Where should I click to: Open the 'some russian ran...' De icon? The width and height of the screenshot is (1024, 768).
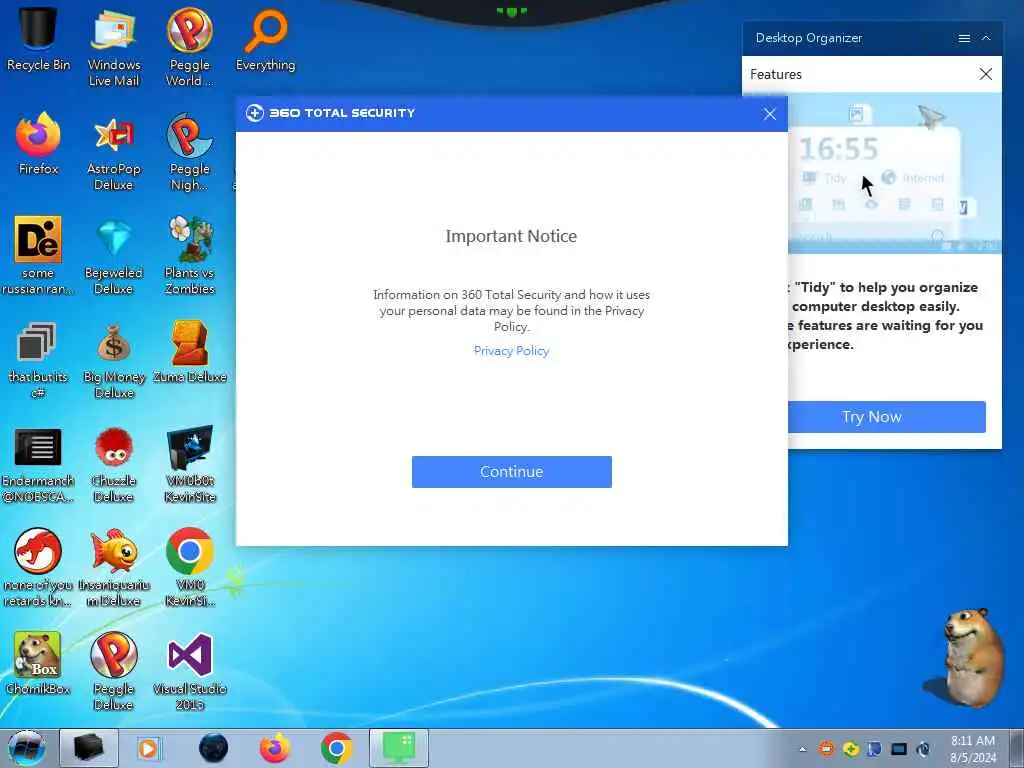point(38,255)
